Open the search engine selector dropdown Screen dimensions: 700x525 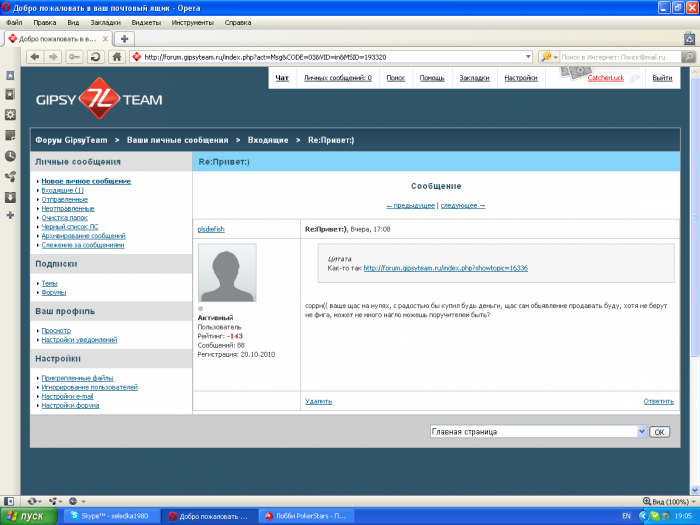550,57
